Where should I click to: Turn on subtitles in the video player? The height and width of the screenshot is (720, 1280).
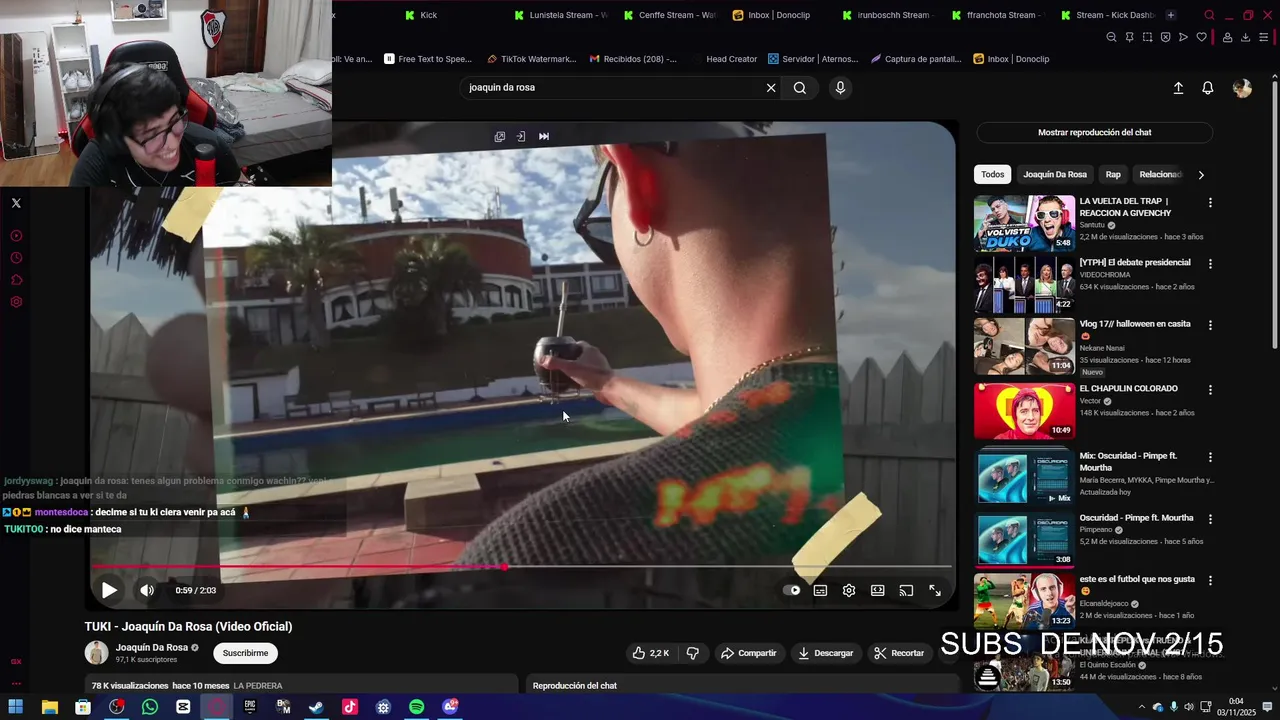point(820,590)
